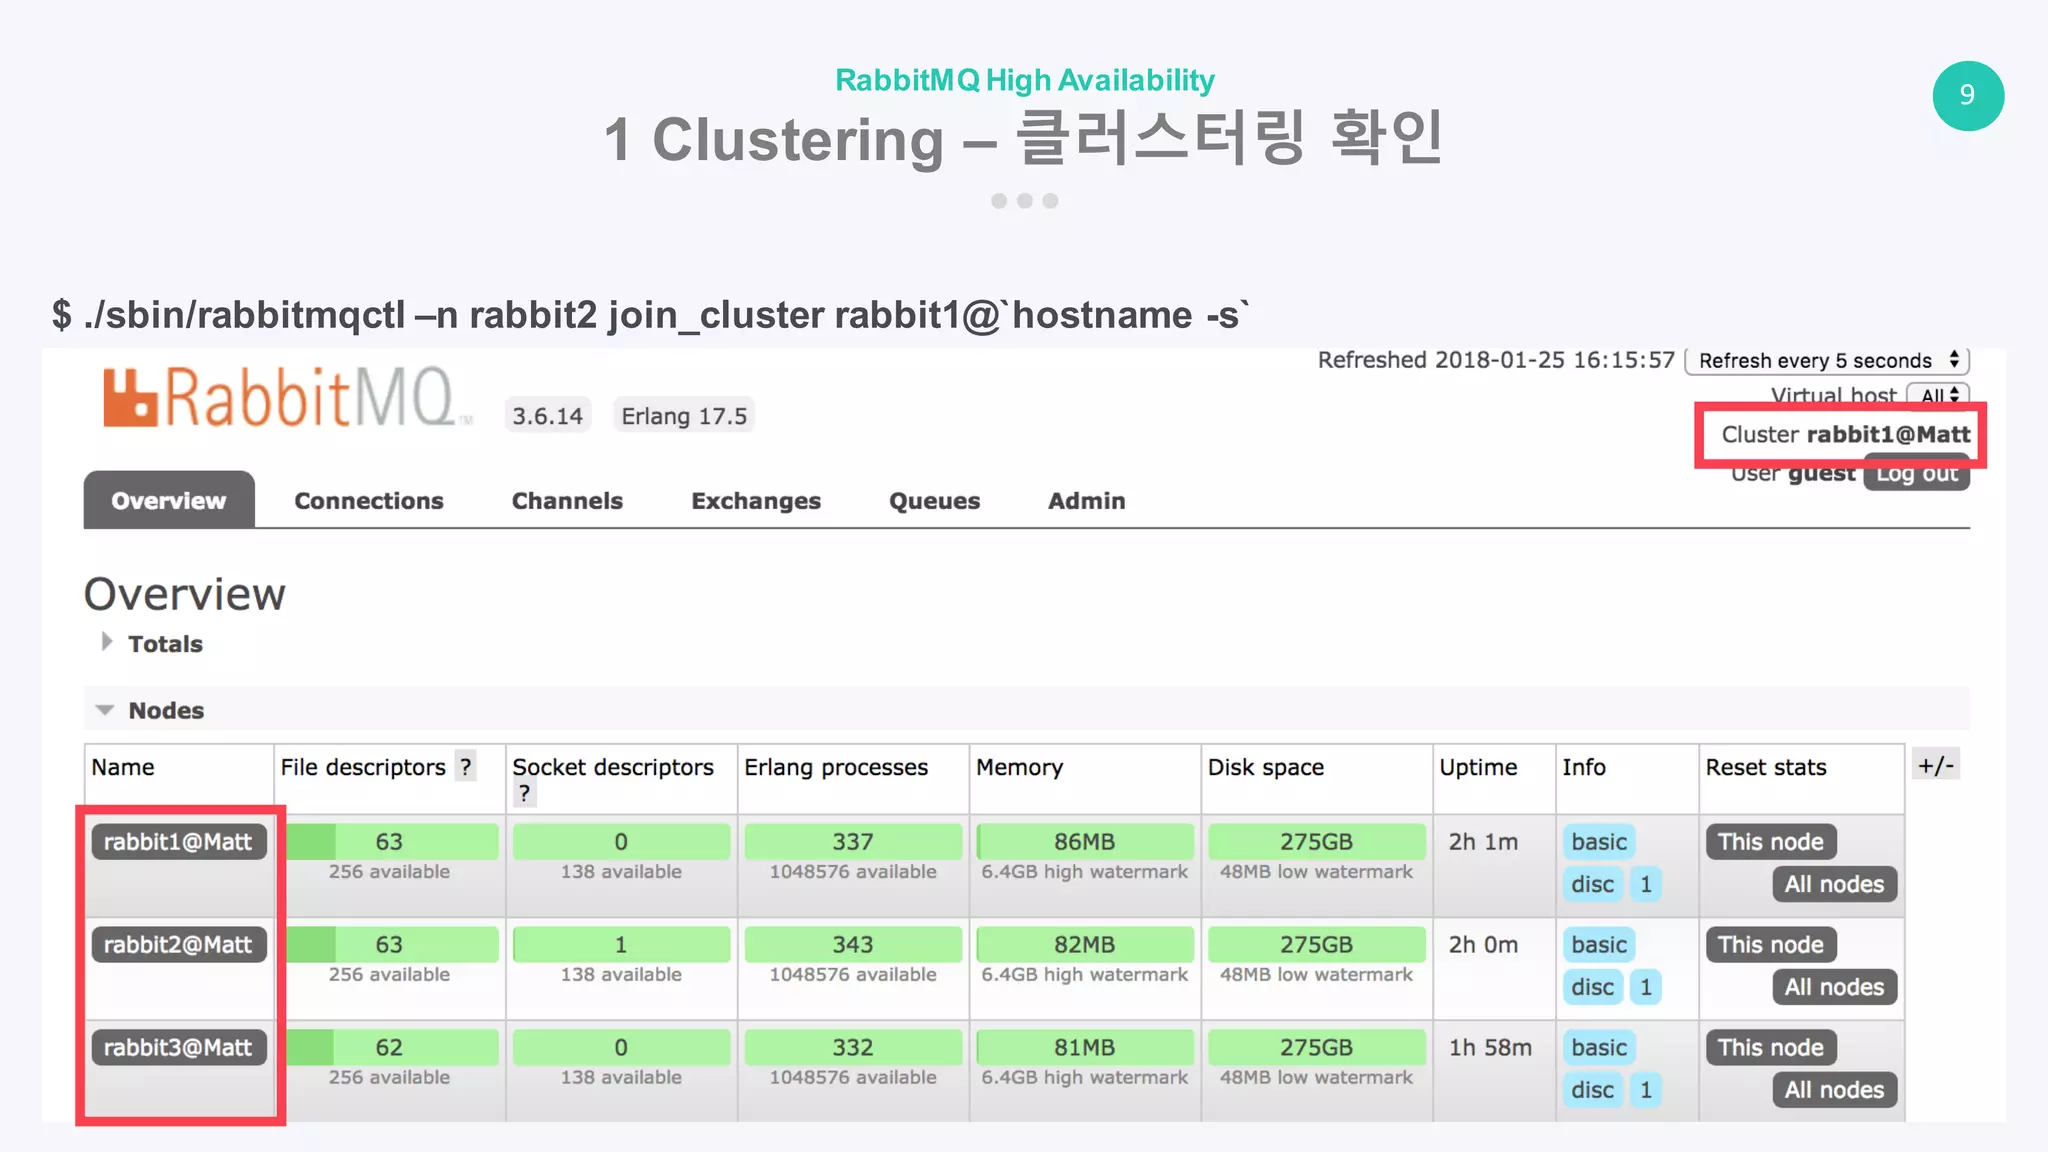Click the Log out button
The height and width of the screenshot is (1152, 2048).
tap(1917, 475)
